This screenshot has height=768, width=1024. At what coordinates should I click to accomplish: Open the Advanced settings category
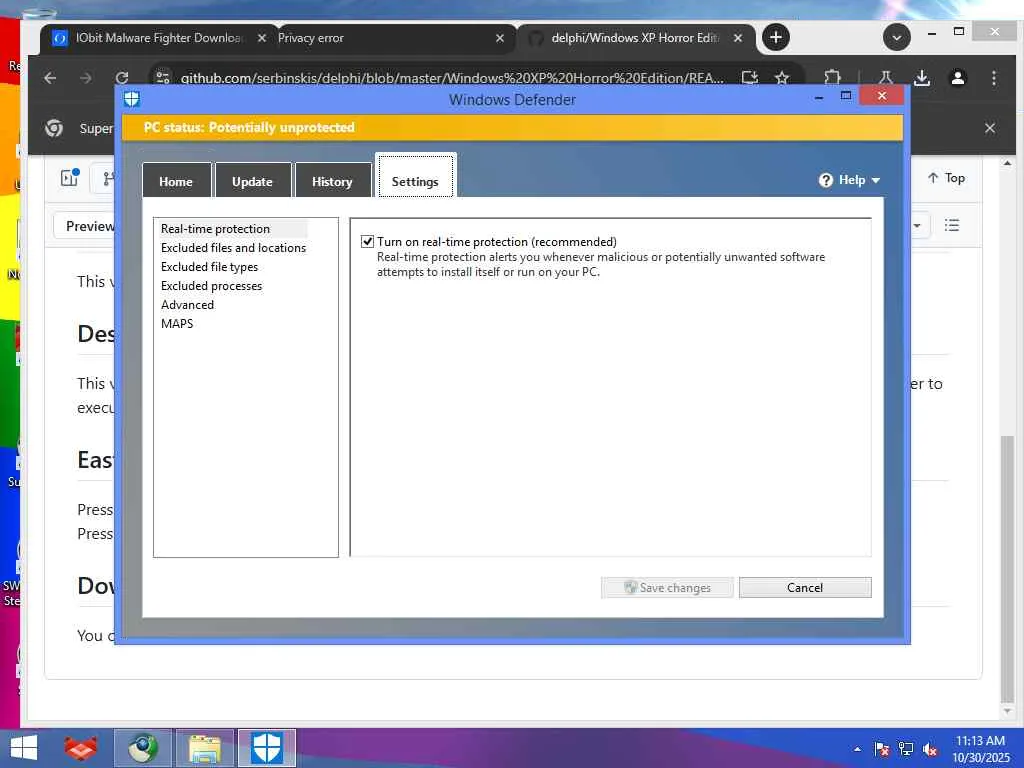[187, 304]
